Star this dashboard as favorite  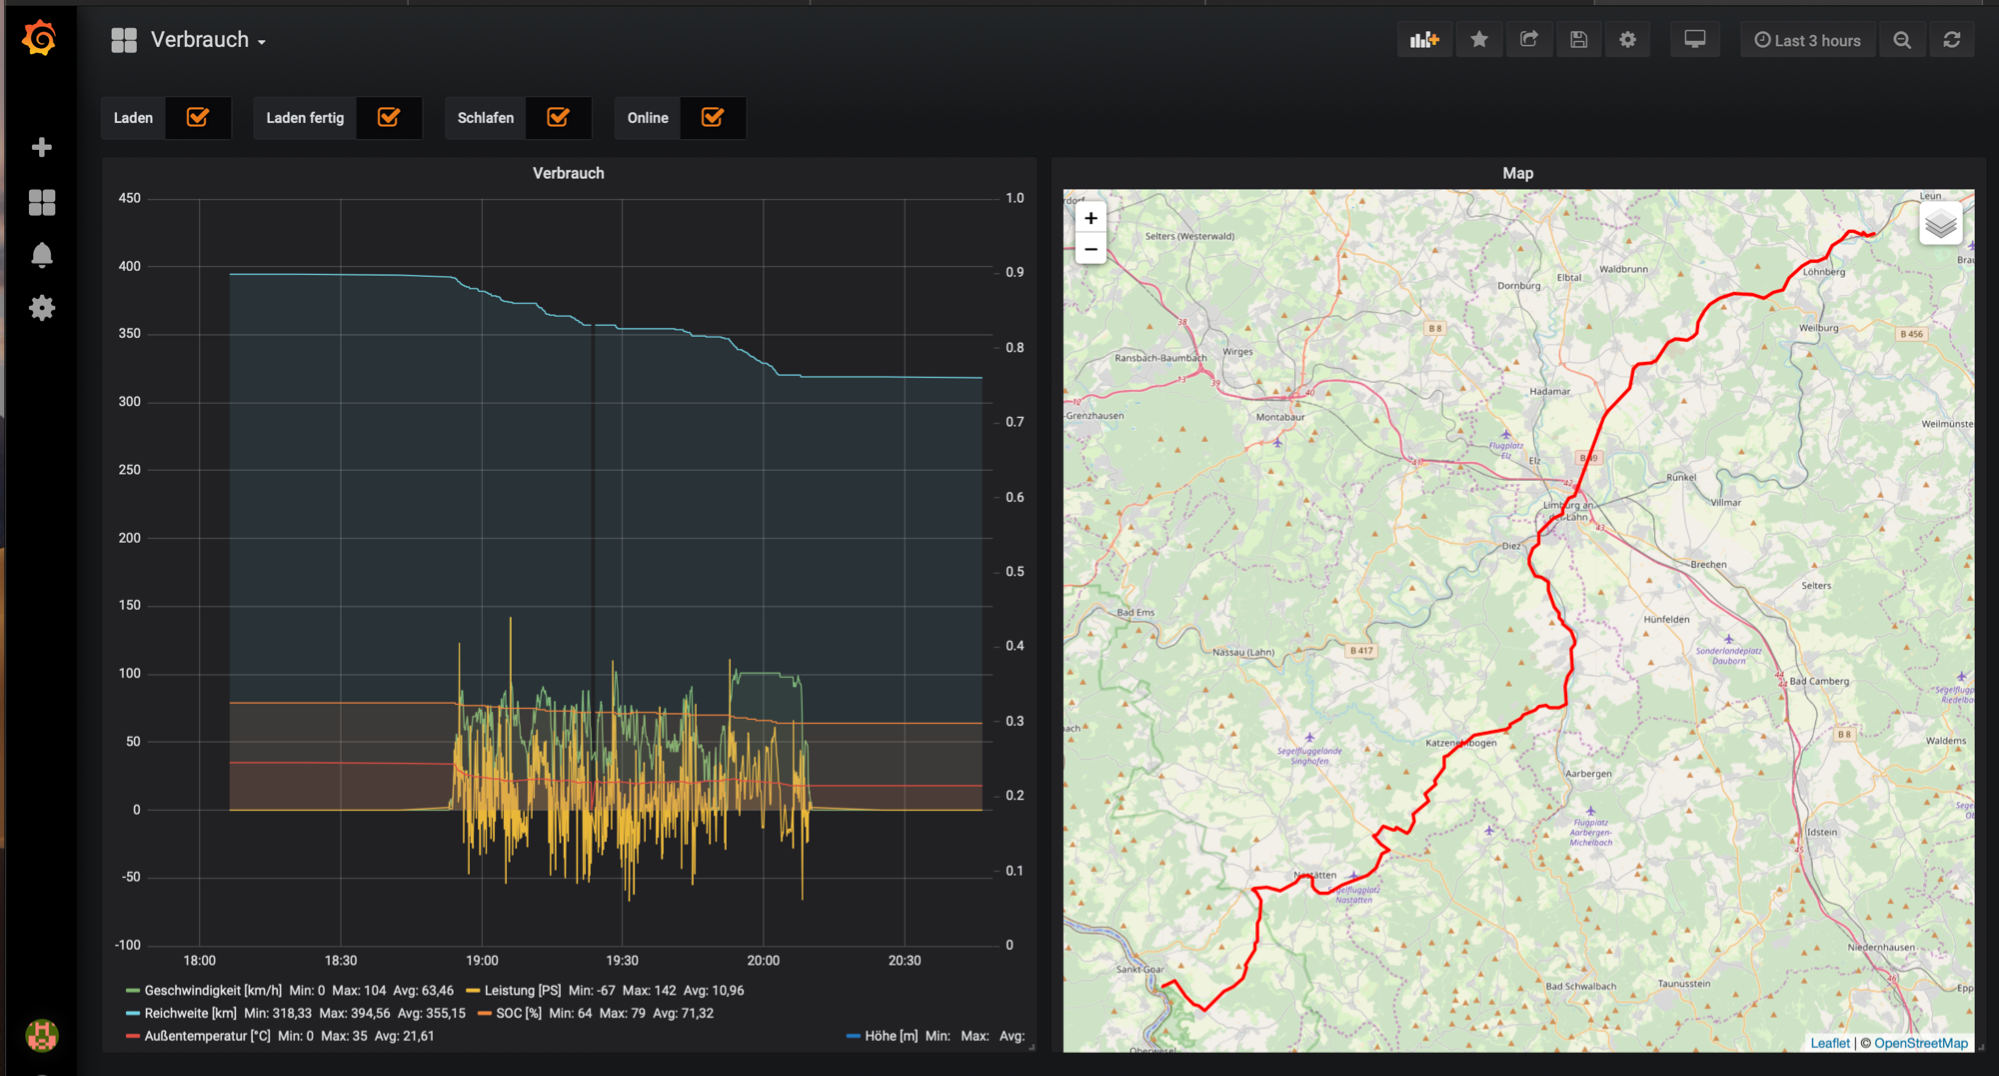point(1479,40)
